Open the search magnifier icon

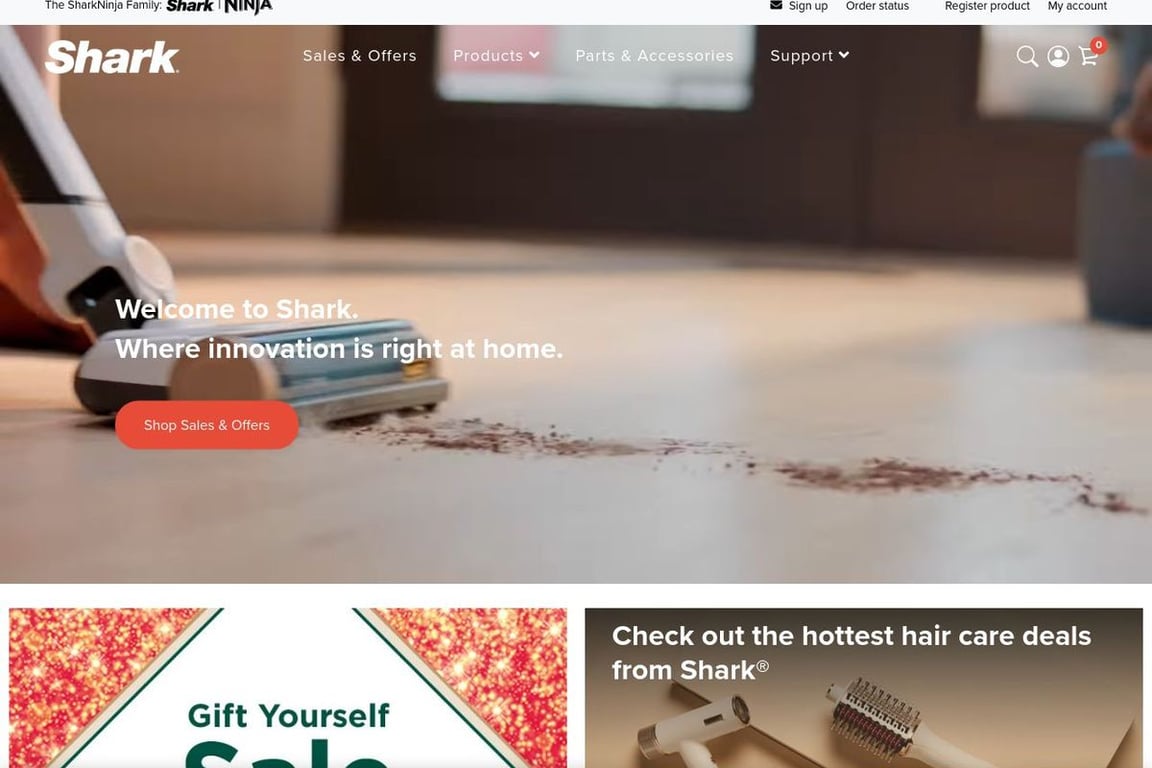[x=1027, y=57]
